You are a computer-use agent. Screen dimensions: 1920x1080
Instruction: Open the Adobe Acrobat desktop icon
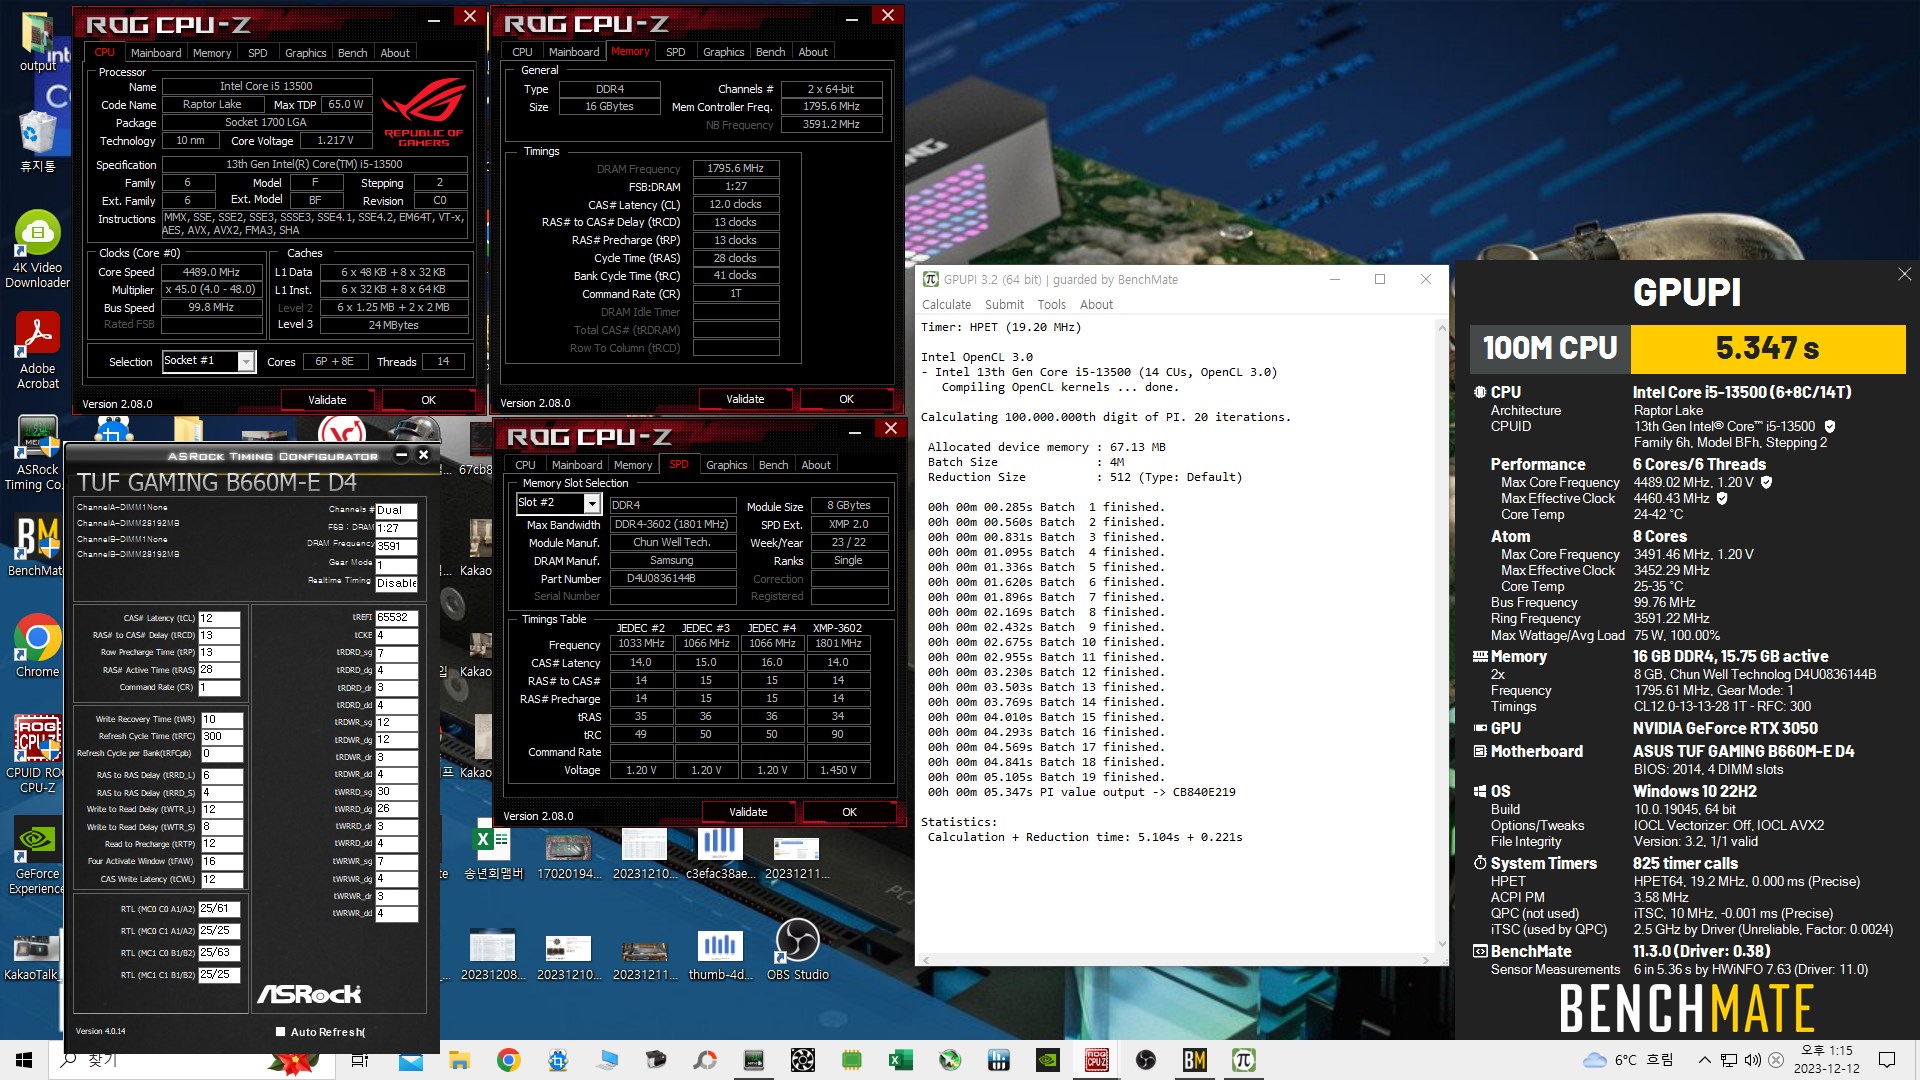(37, 350)
